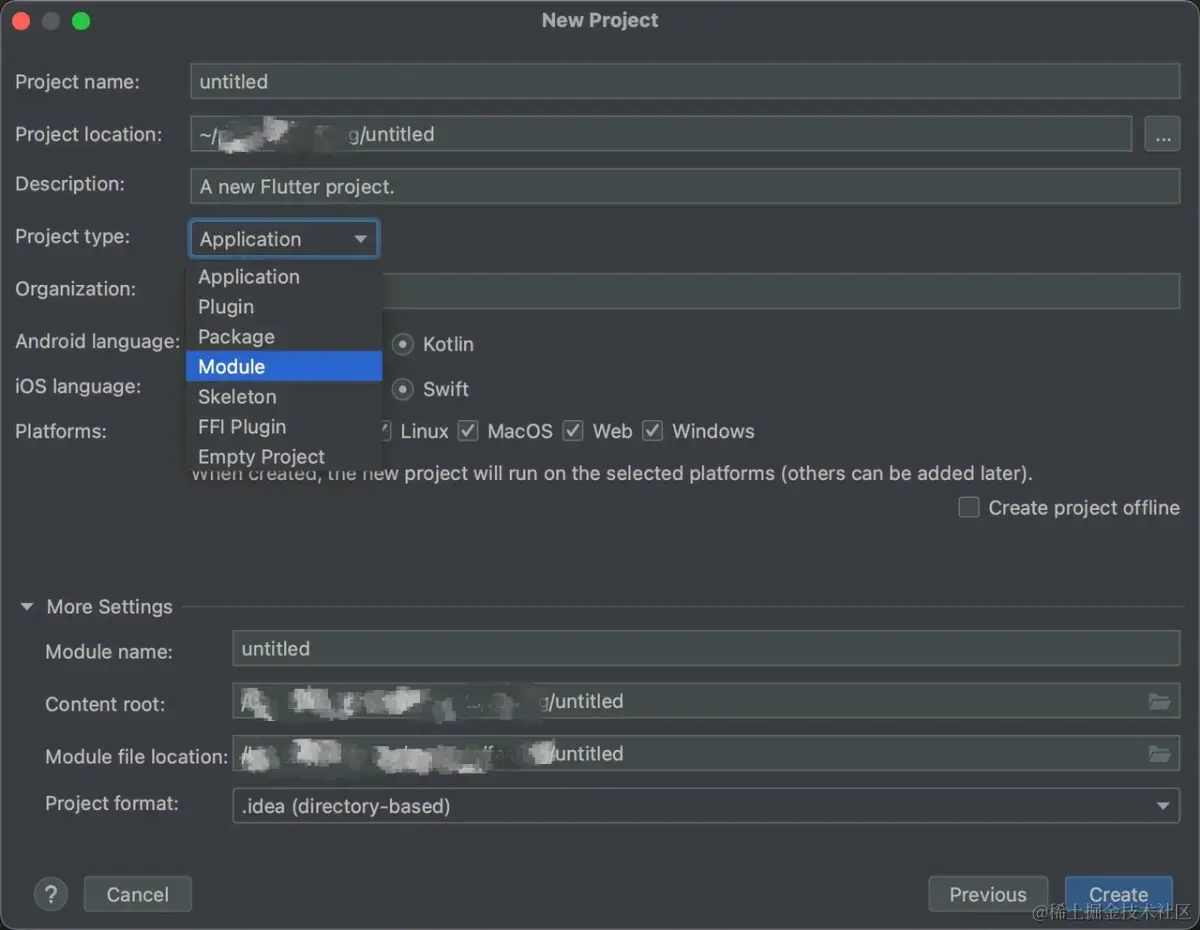Choose Empty Project from project type list

(x=284, y=457)
